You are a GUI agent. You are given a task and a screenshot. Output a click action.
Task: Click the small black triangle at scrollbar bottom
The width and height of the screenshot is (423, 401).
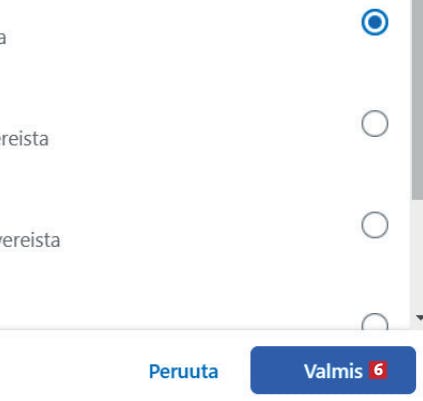click(420, 318)
